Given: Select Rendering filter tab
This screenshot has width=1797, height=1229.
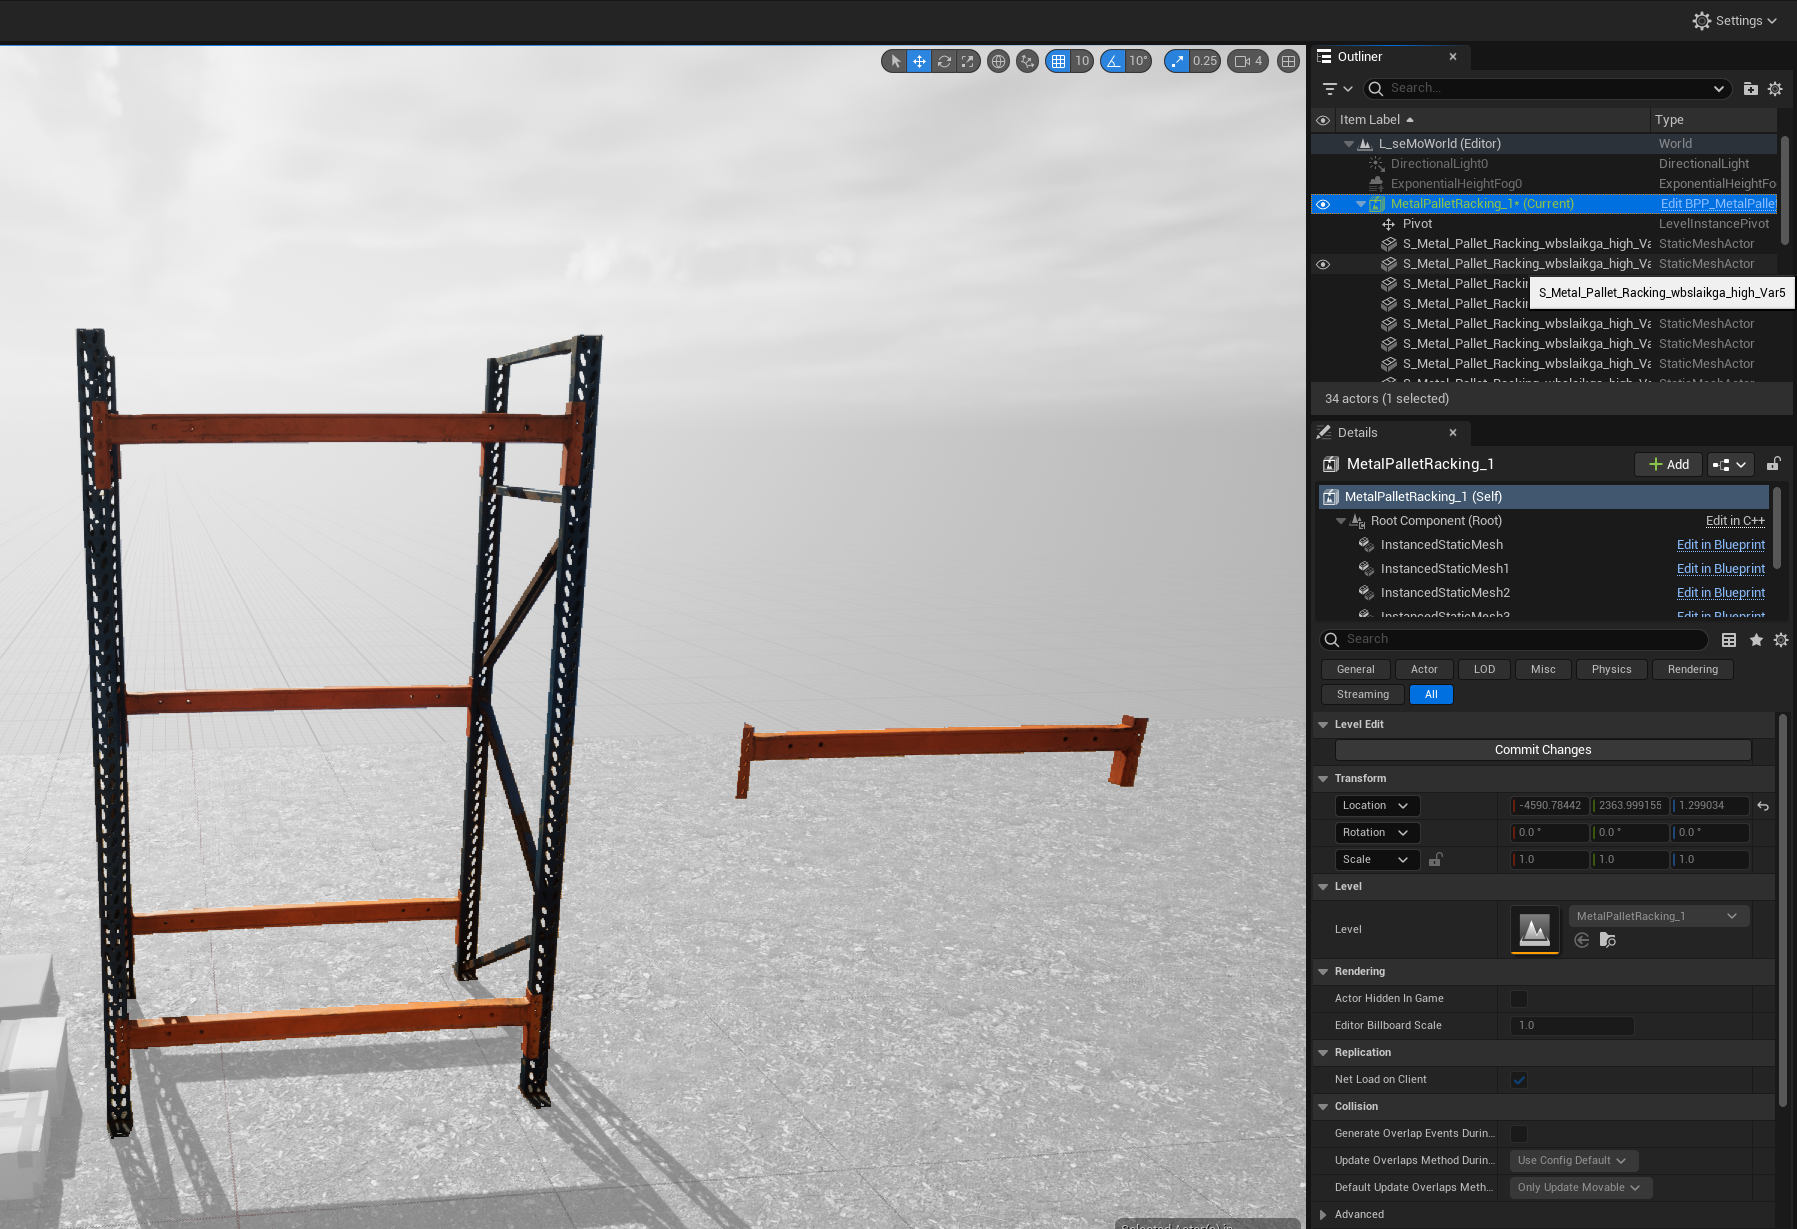Looking at the screenshot, I should (x=1692, y=670).
